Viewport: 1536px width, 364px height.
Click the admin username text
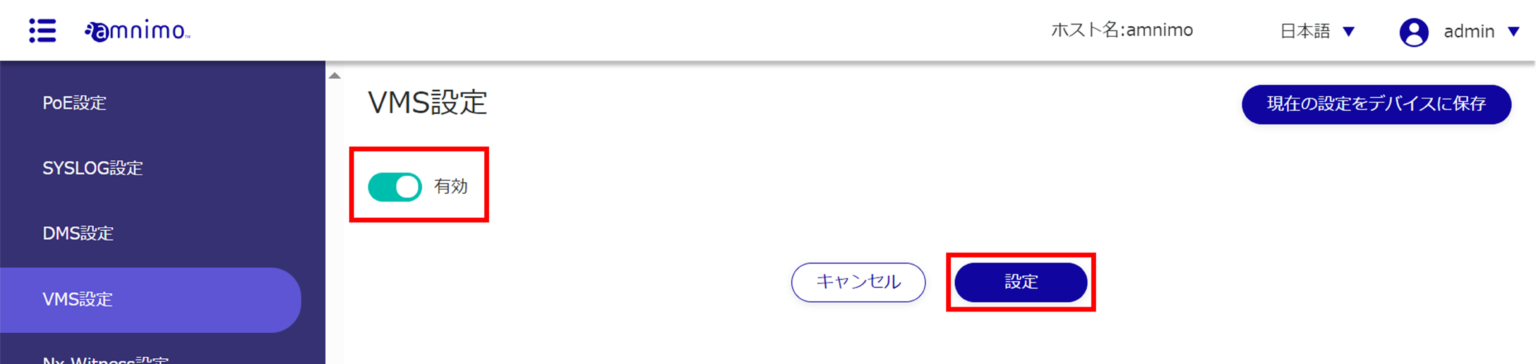(x=1469, y=32)
